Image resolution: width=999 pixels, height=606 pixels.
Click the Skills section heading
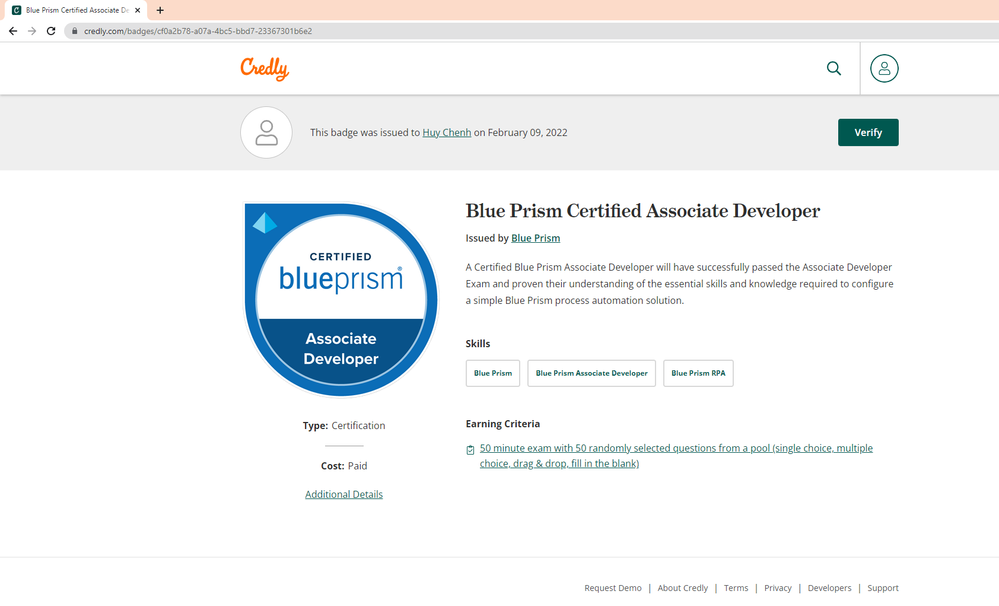tap(478, 344)
